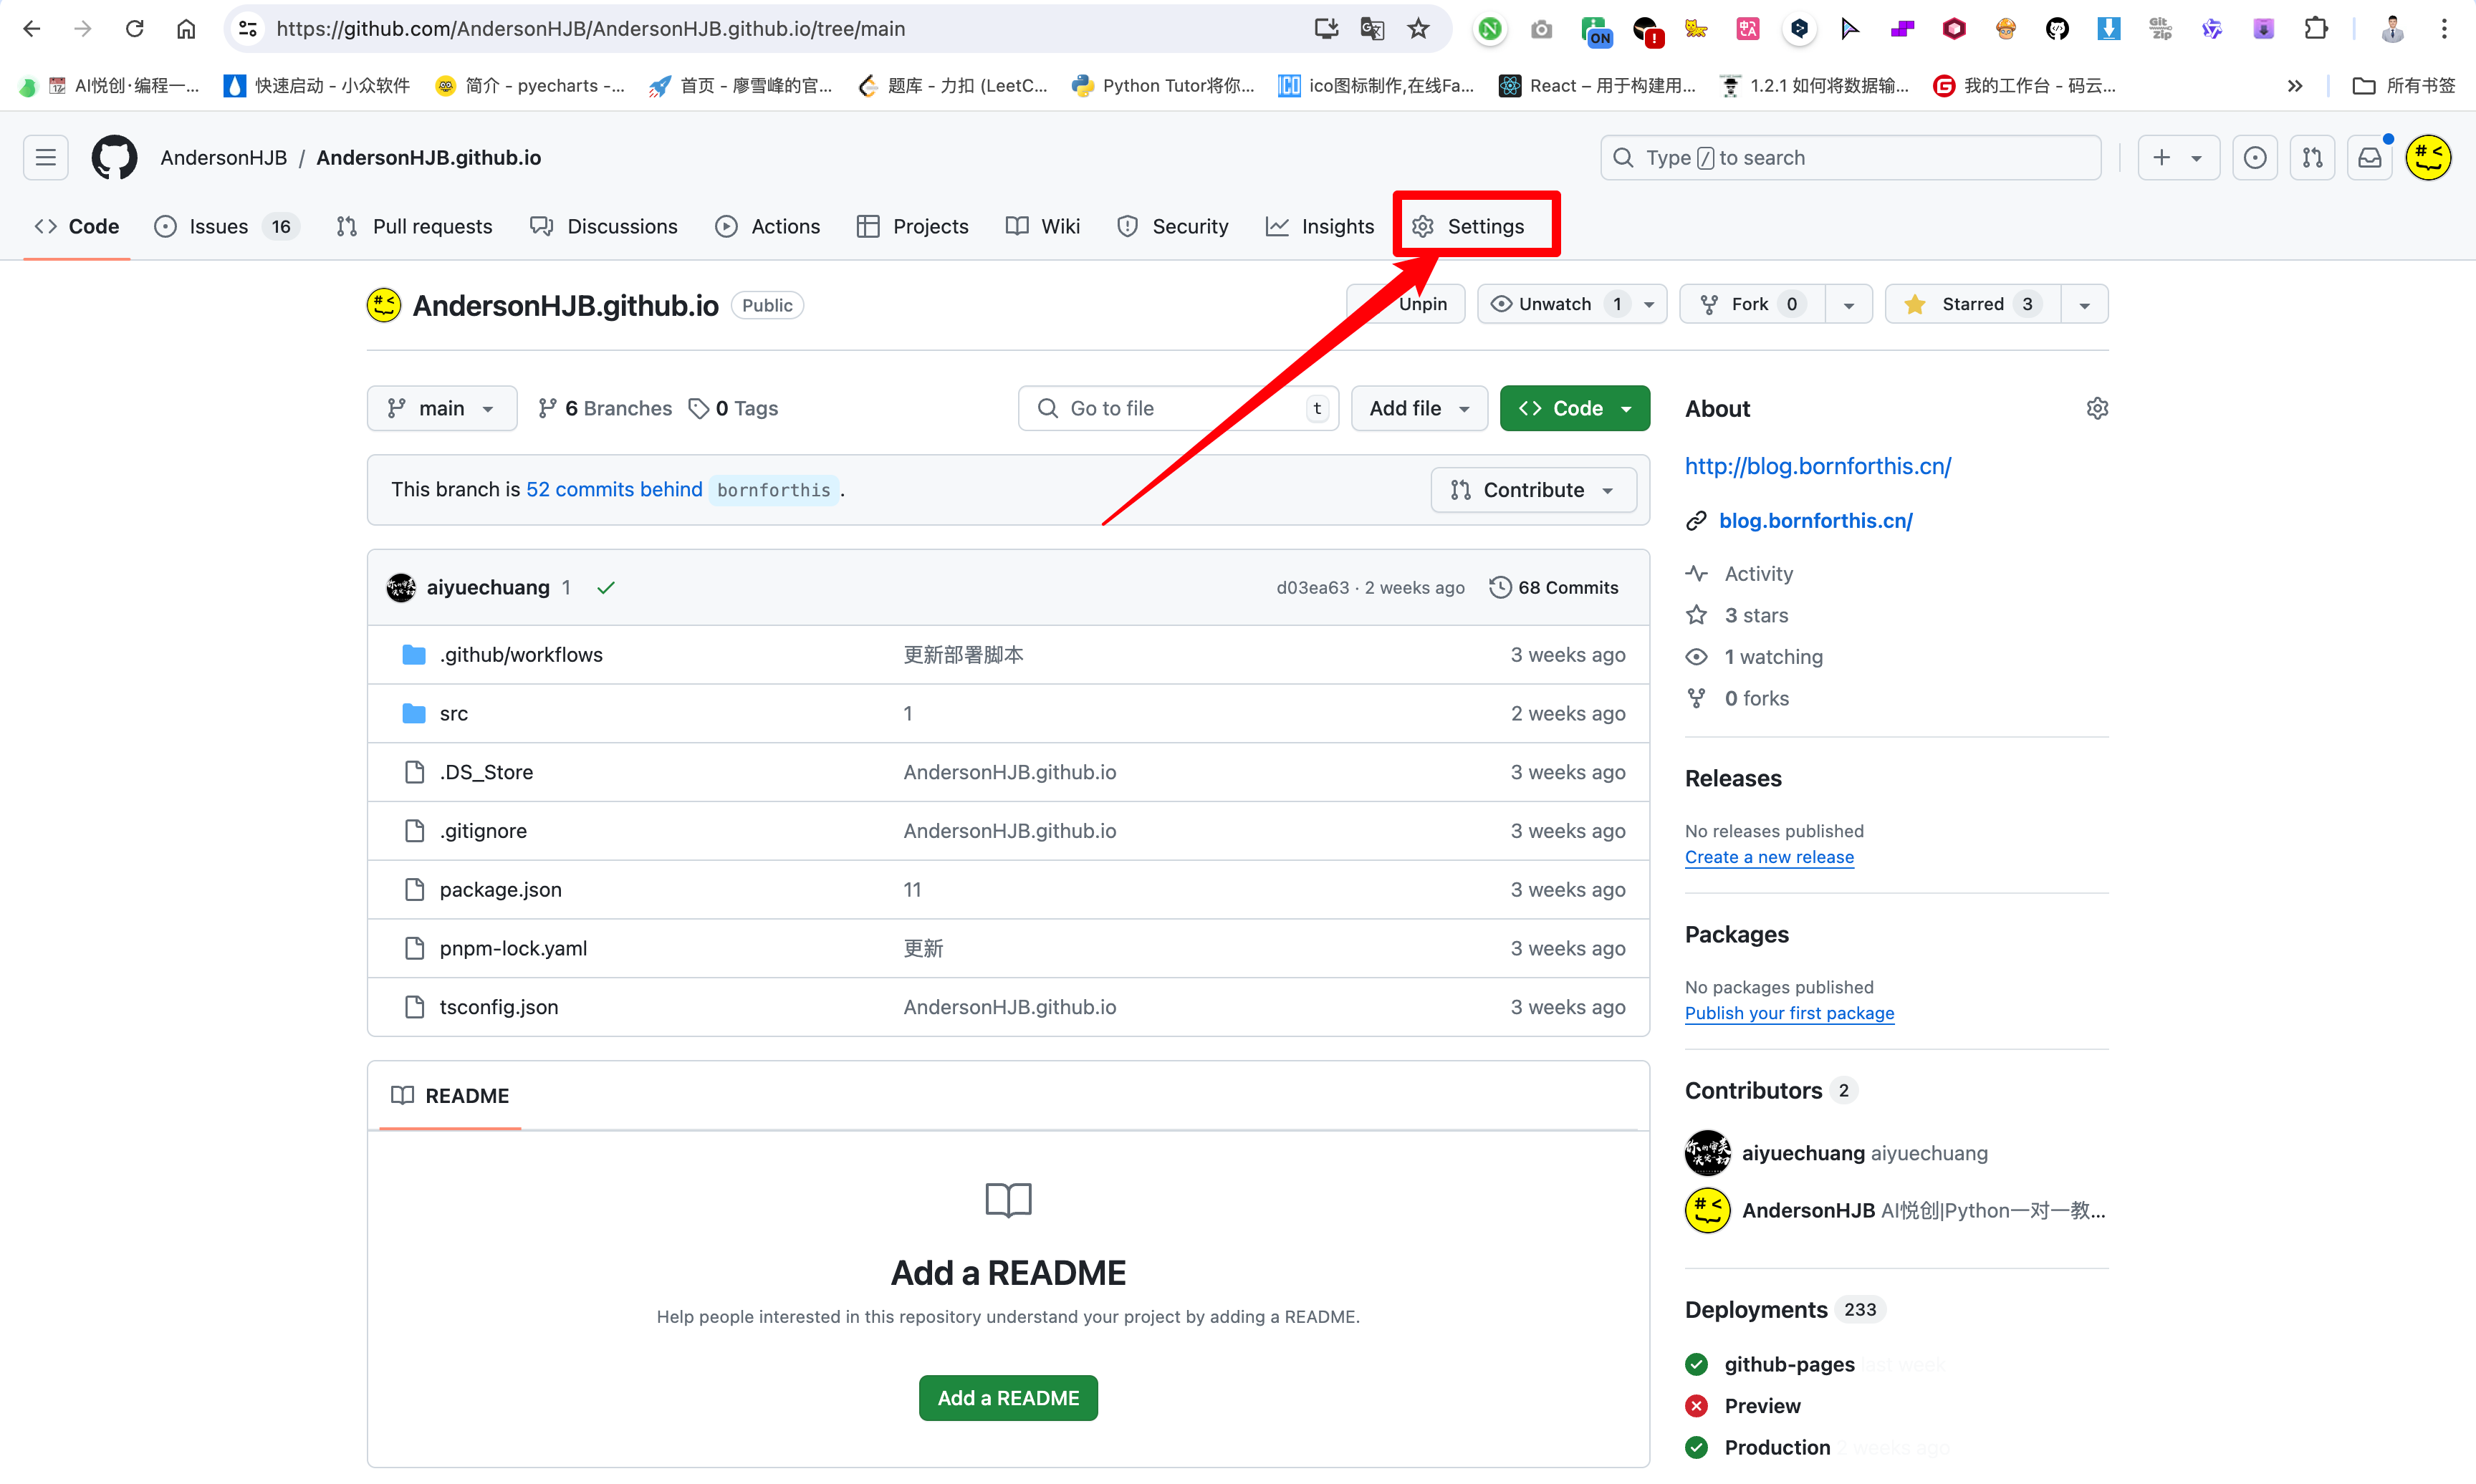This screenshot has height=1484, width=2476.
Task: View the 68 Commits history
Action: point(1554,588)
